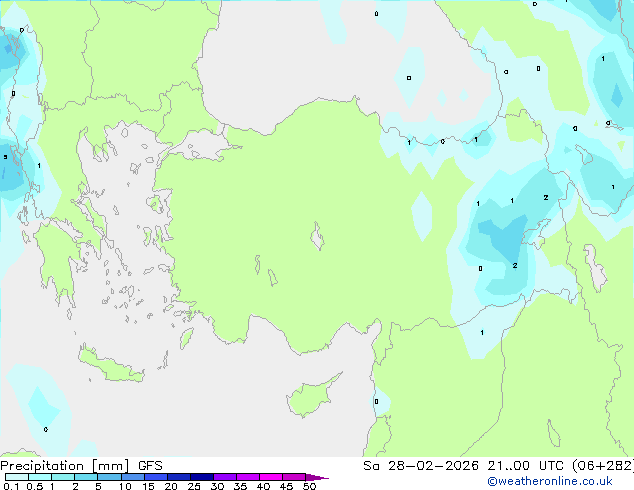Pick the 35–40 mm legend color box

click(247, 477)
